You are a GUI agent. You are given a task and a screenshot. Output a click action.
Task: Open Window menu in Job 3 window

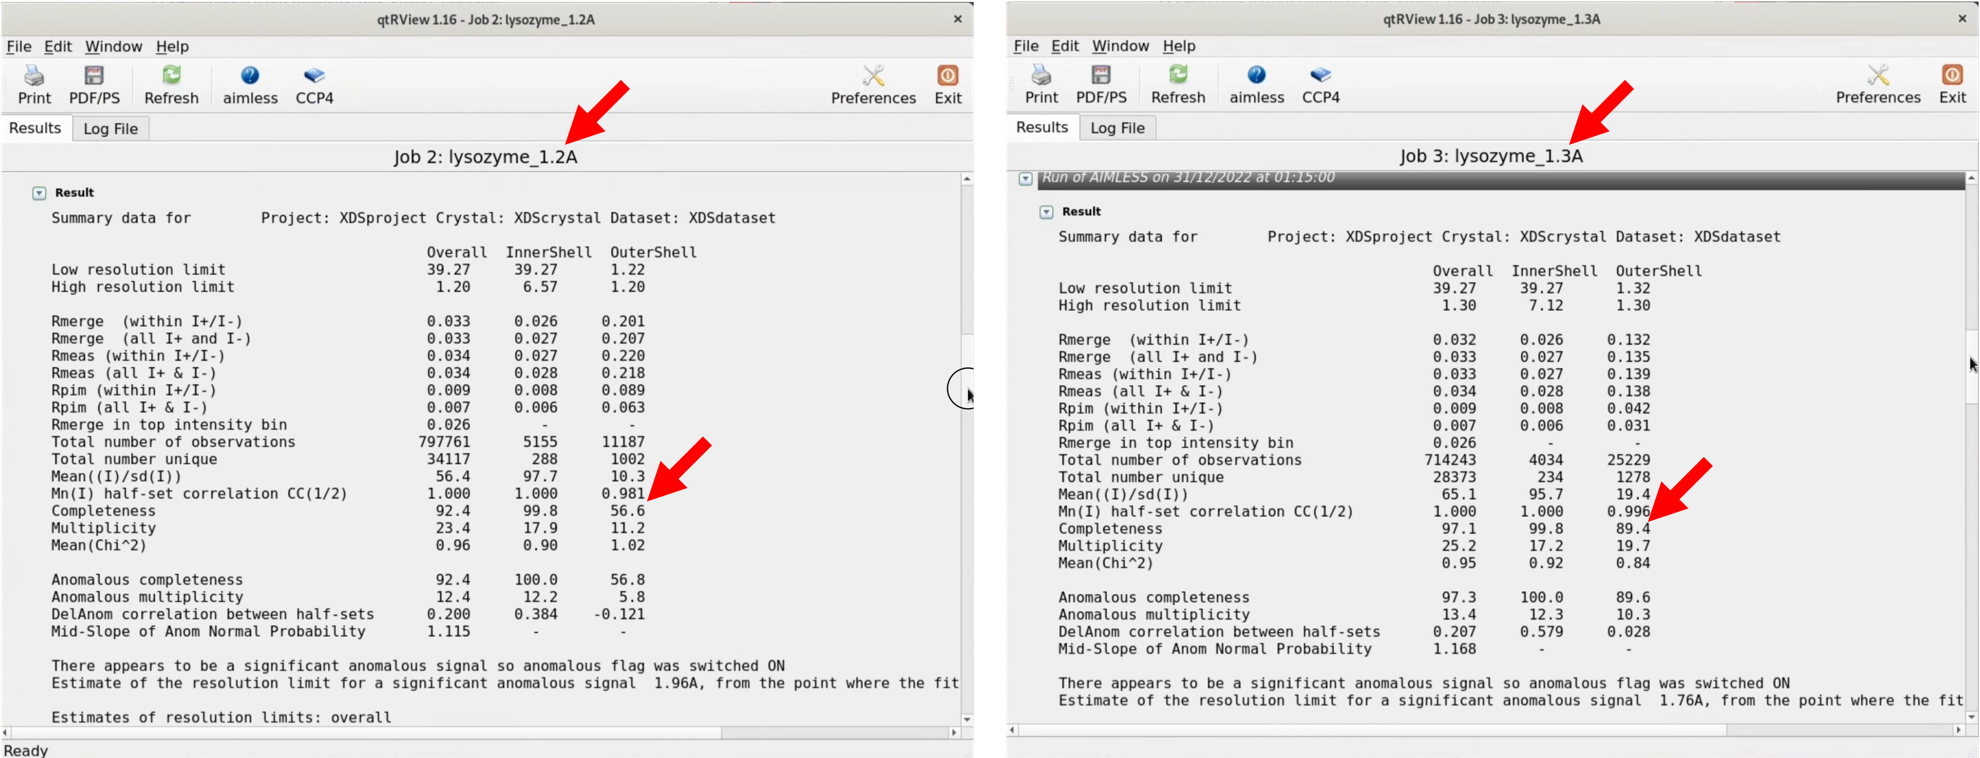point(1120,46)
